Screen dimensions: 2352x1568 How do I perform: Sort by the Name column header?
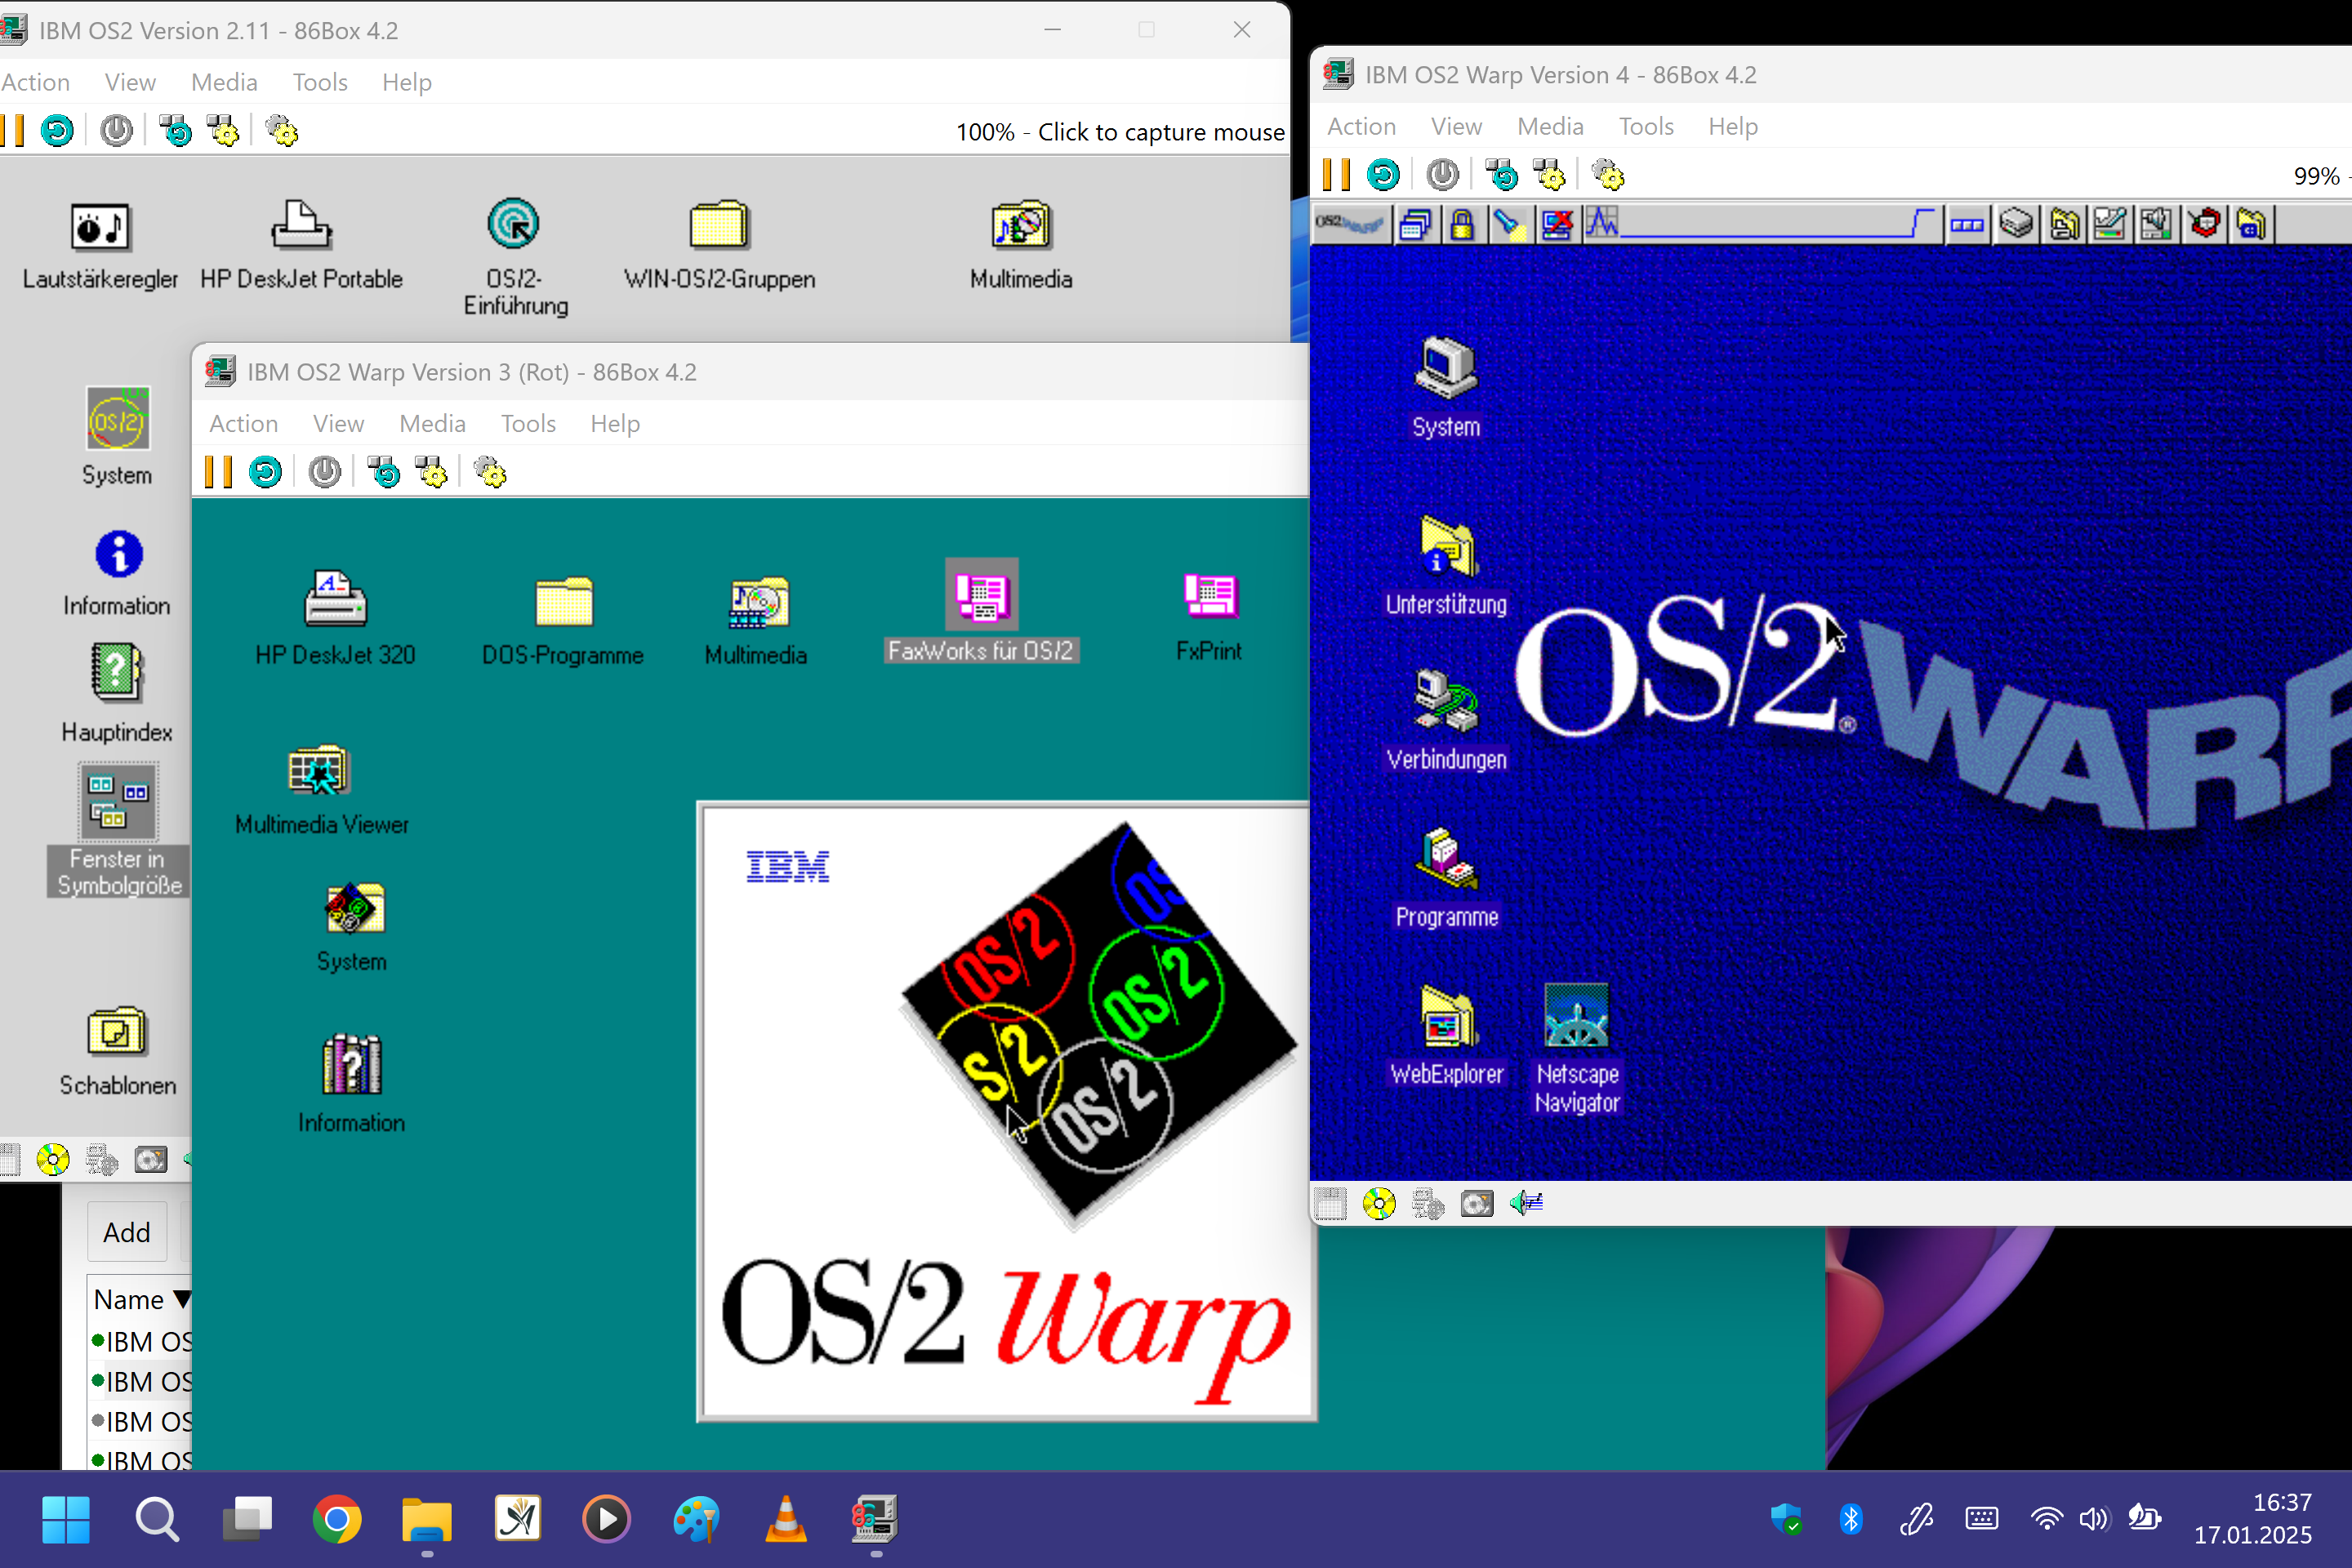139,1299
